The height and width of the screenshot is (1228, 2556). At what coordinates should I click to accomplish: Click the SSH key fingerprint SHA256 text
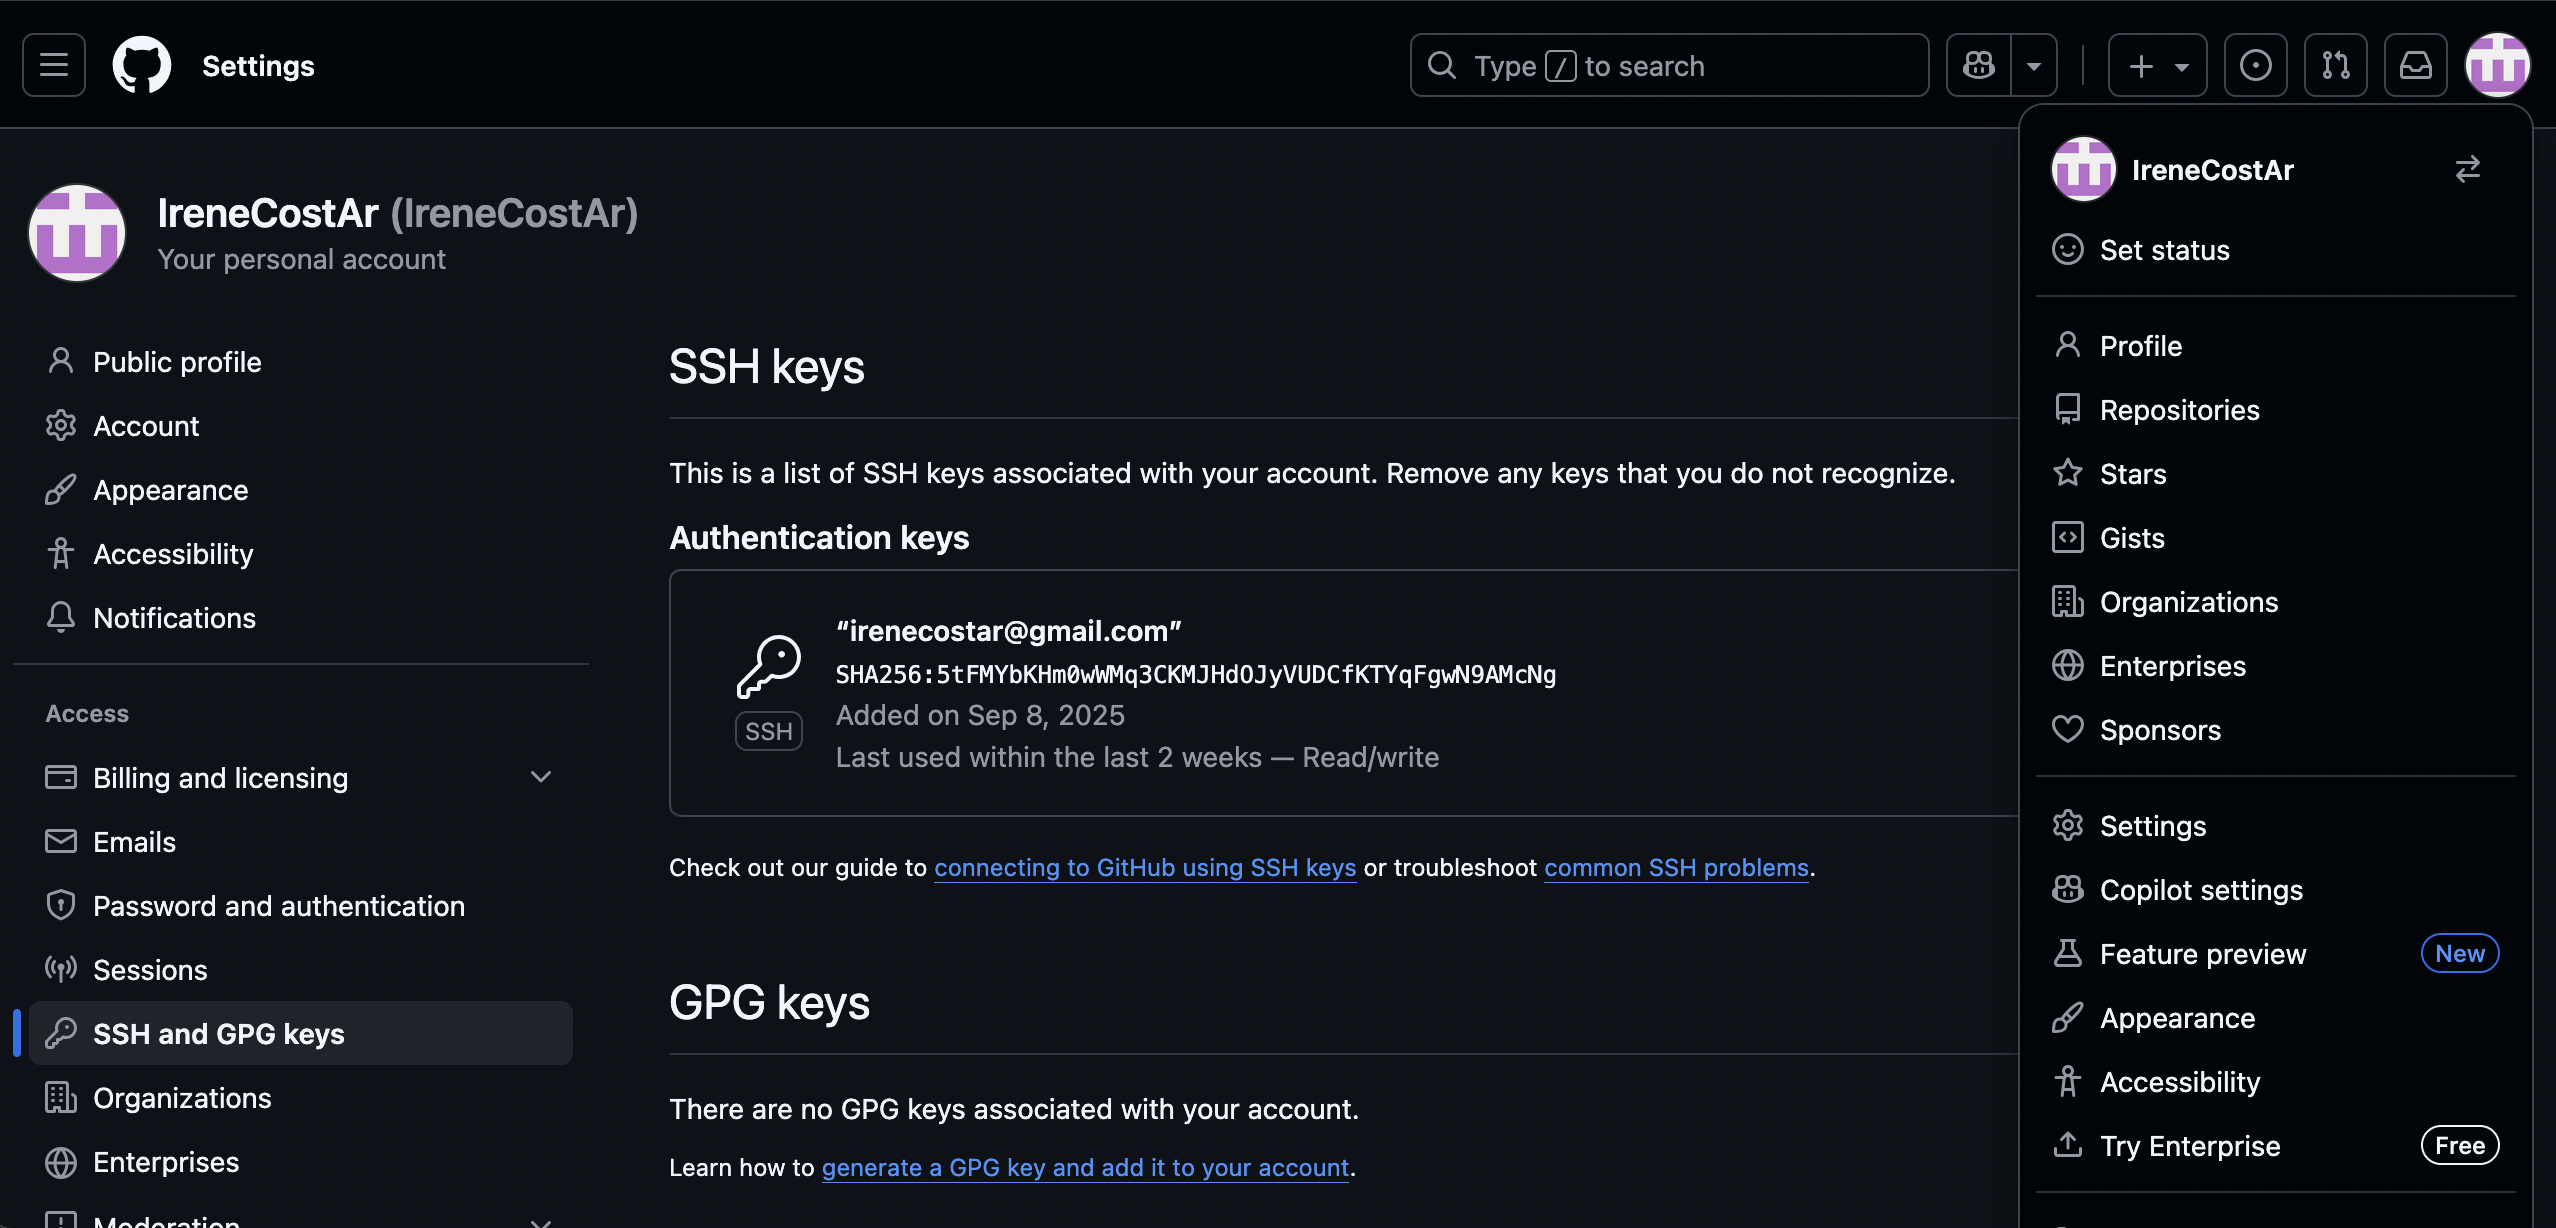[x=1196, y=675]
